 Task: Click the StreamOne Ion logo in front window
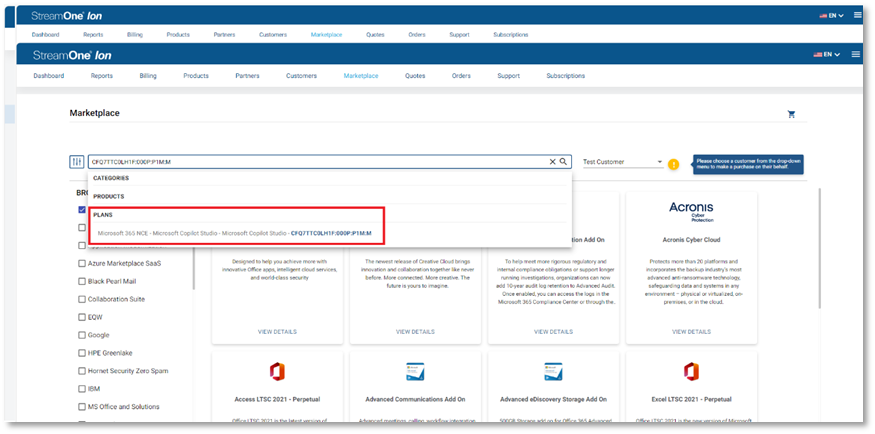(72, 55)
